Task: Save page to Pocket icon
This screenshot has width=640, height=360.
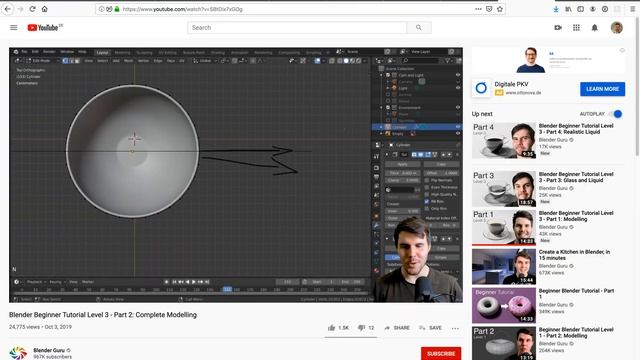Action: (x=489, y=9)
